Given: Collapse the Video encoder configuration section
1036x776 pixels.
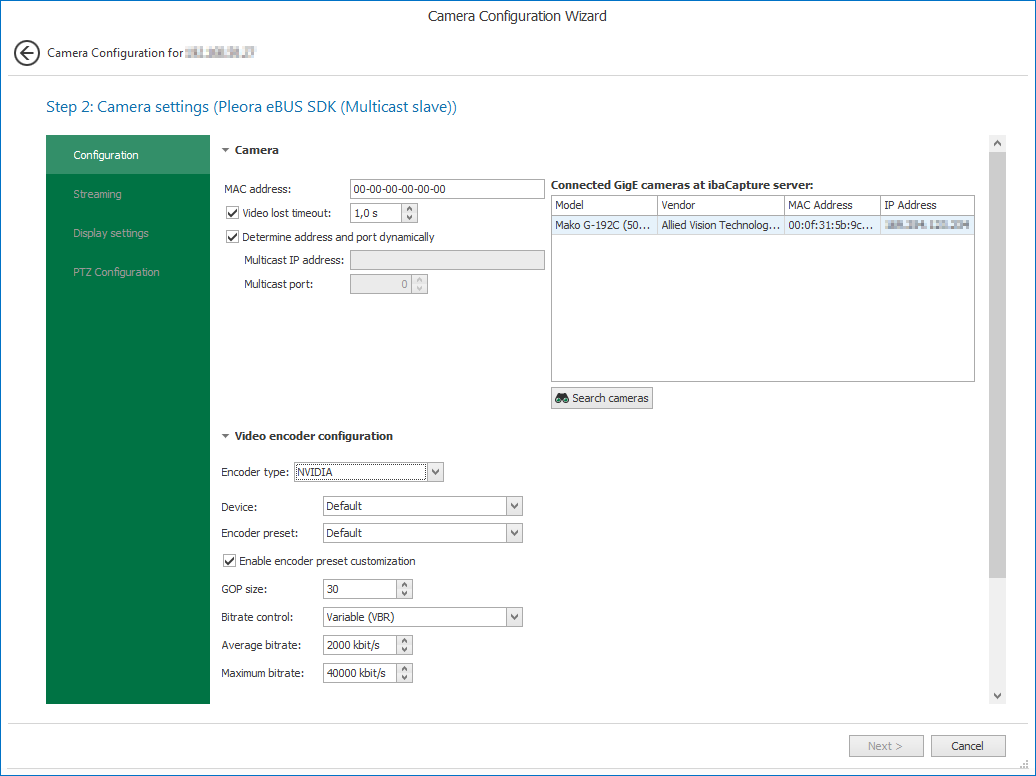Looking at the screenshot, I should point(225,436).
